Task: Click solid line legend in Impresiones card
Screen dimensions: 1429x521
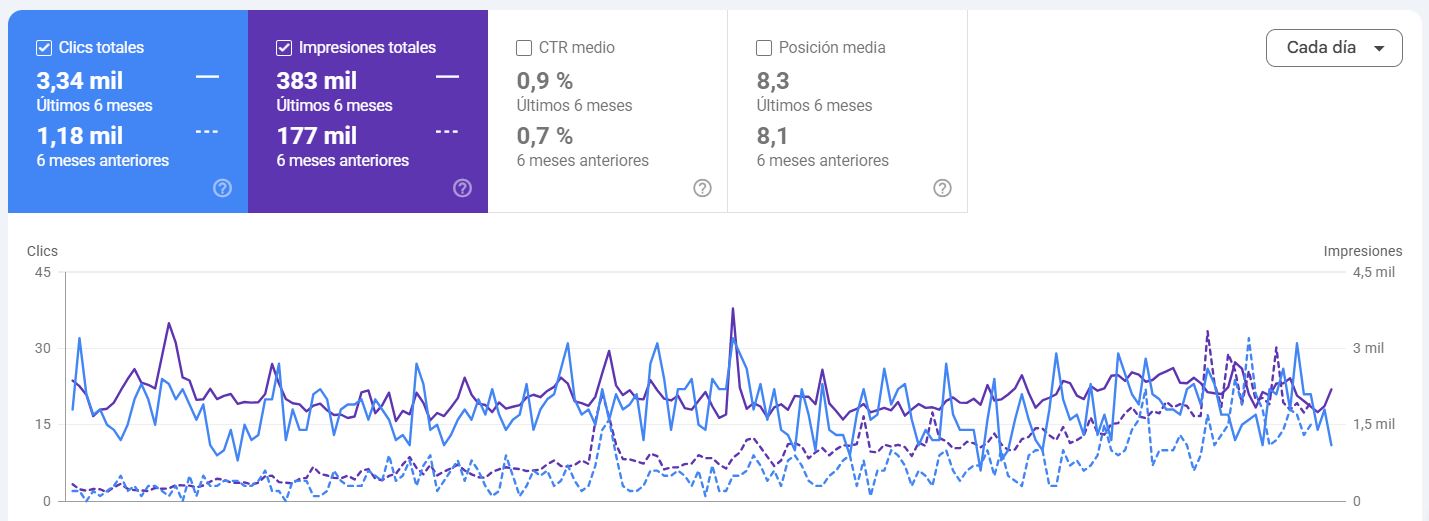Action: [x=447, y=76]
